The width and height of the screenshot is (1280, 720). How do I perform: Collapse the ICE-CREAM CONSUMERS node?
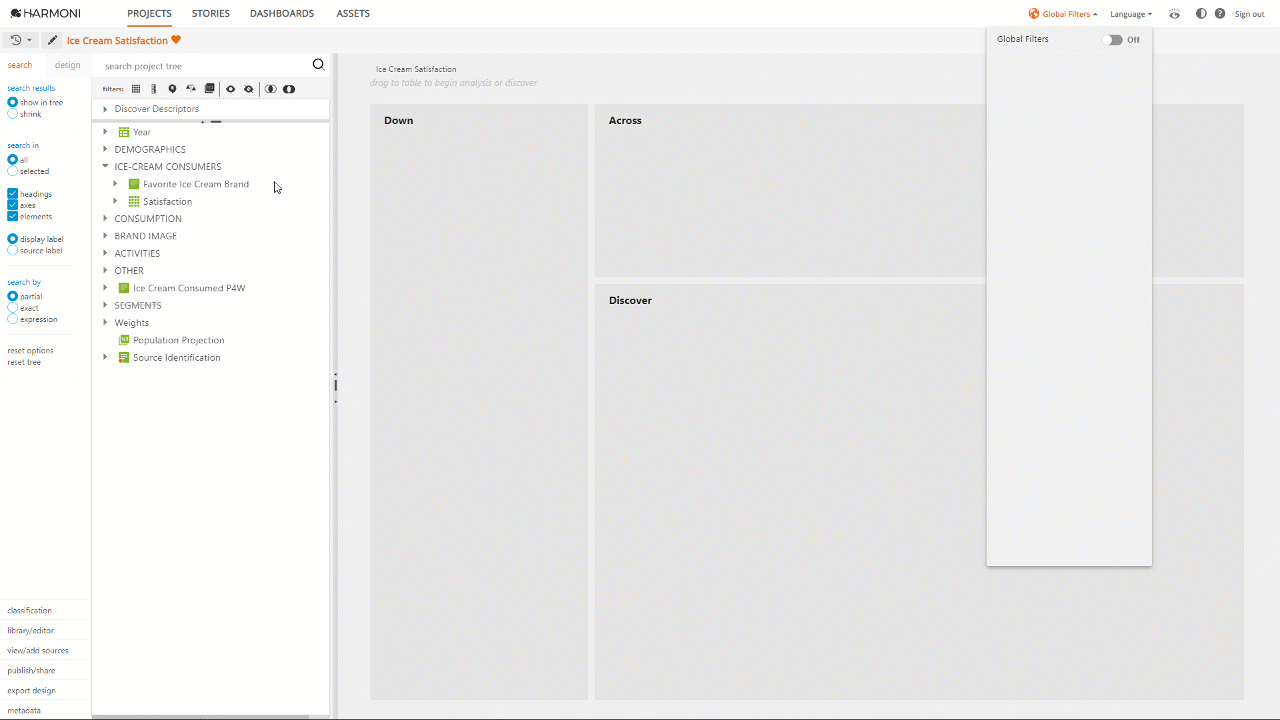pos(105,167)
